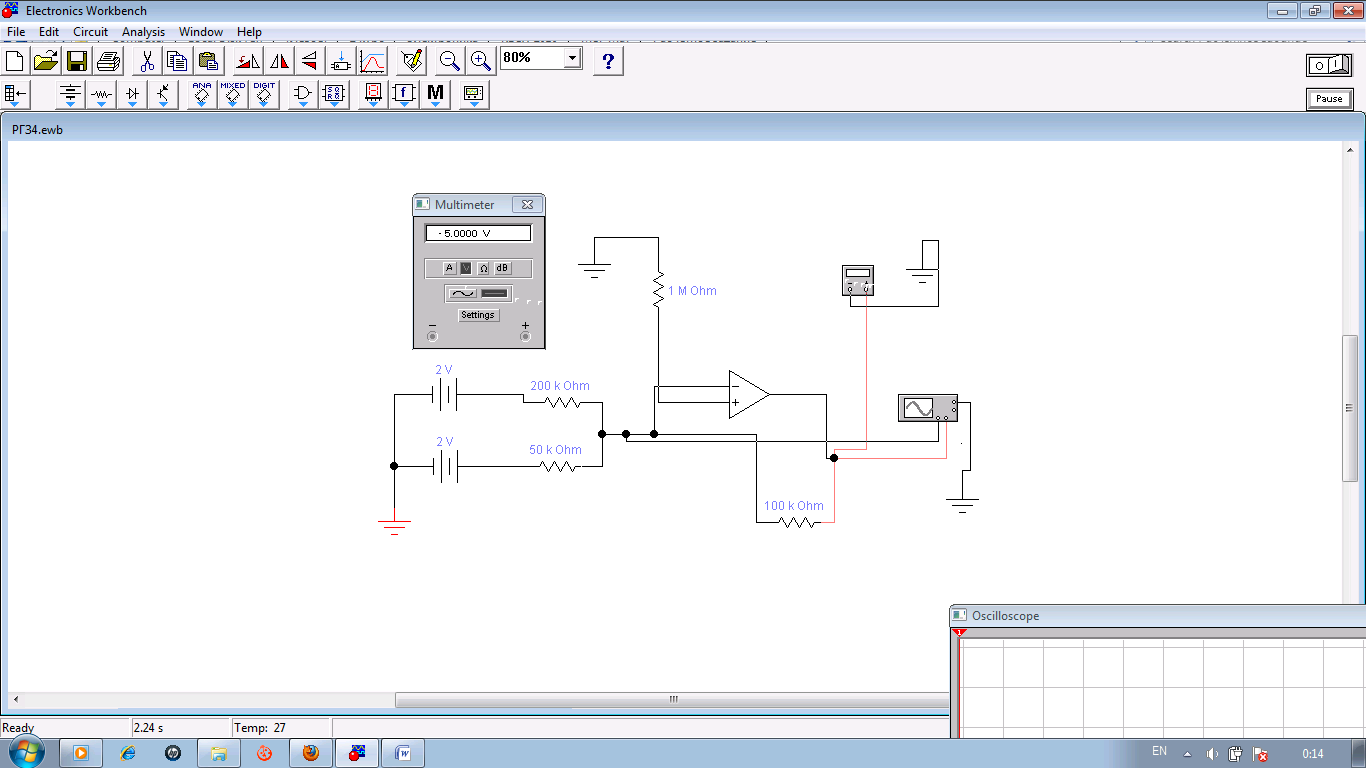The width and height of the screenshot is (1366, 768).
Task: Paste from clipboard icon
Action: [208, 61]
